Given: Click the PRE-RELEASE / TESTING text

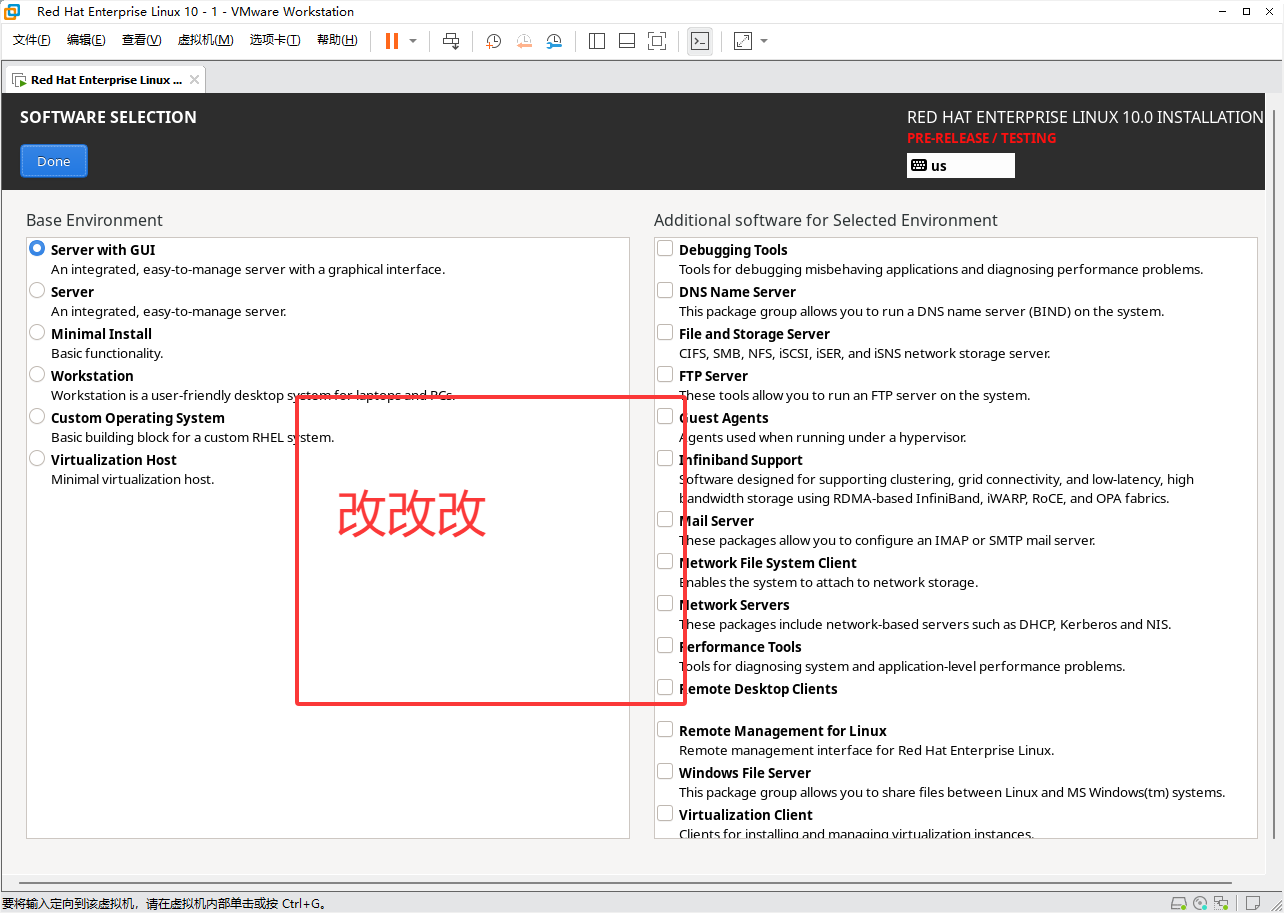Looking at the screenshot, I should click(981, 138).
